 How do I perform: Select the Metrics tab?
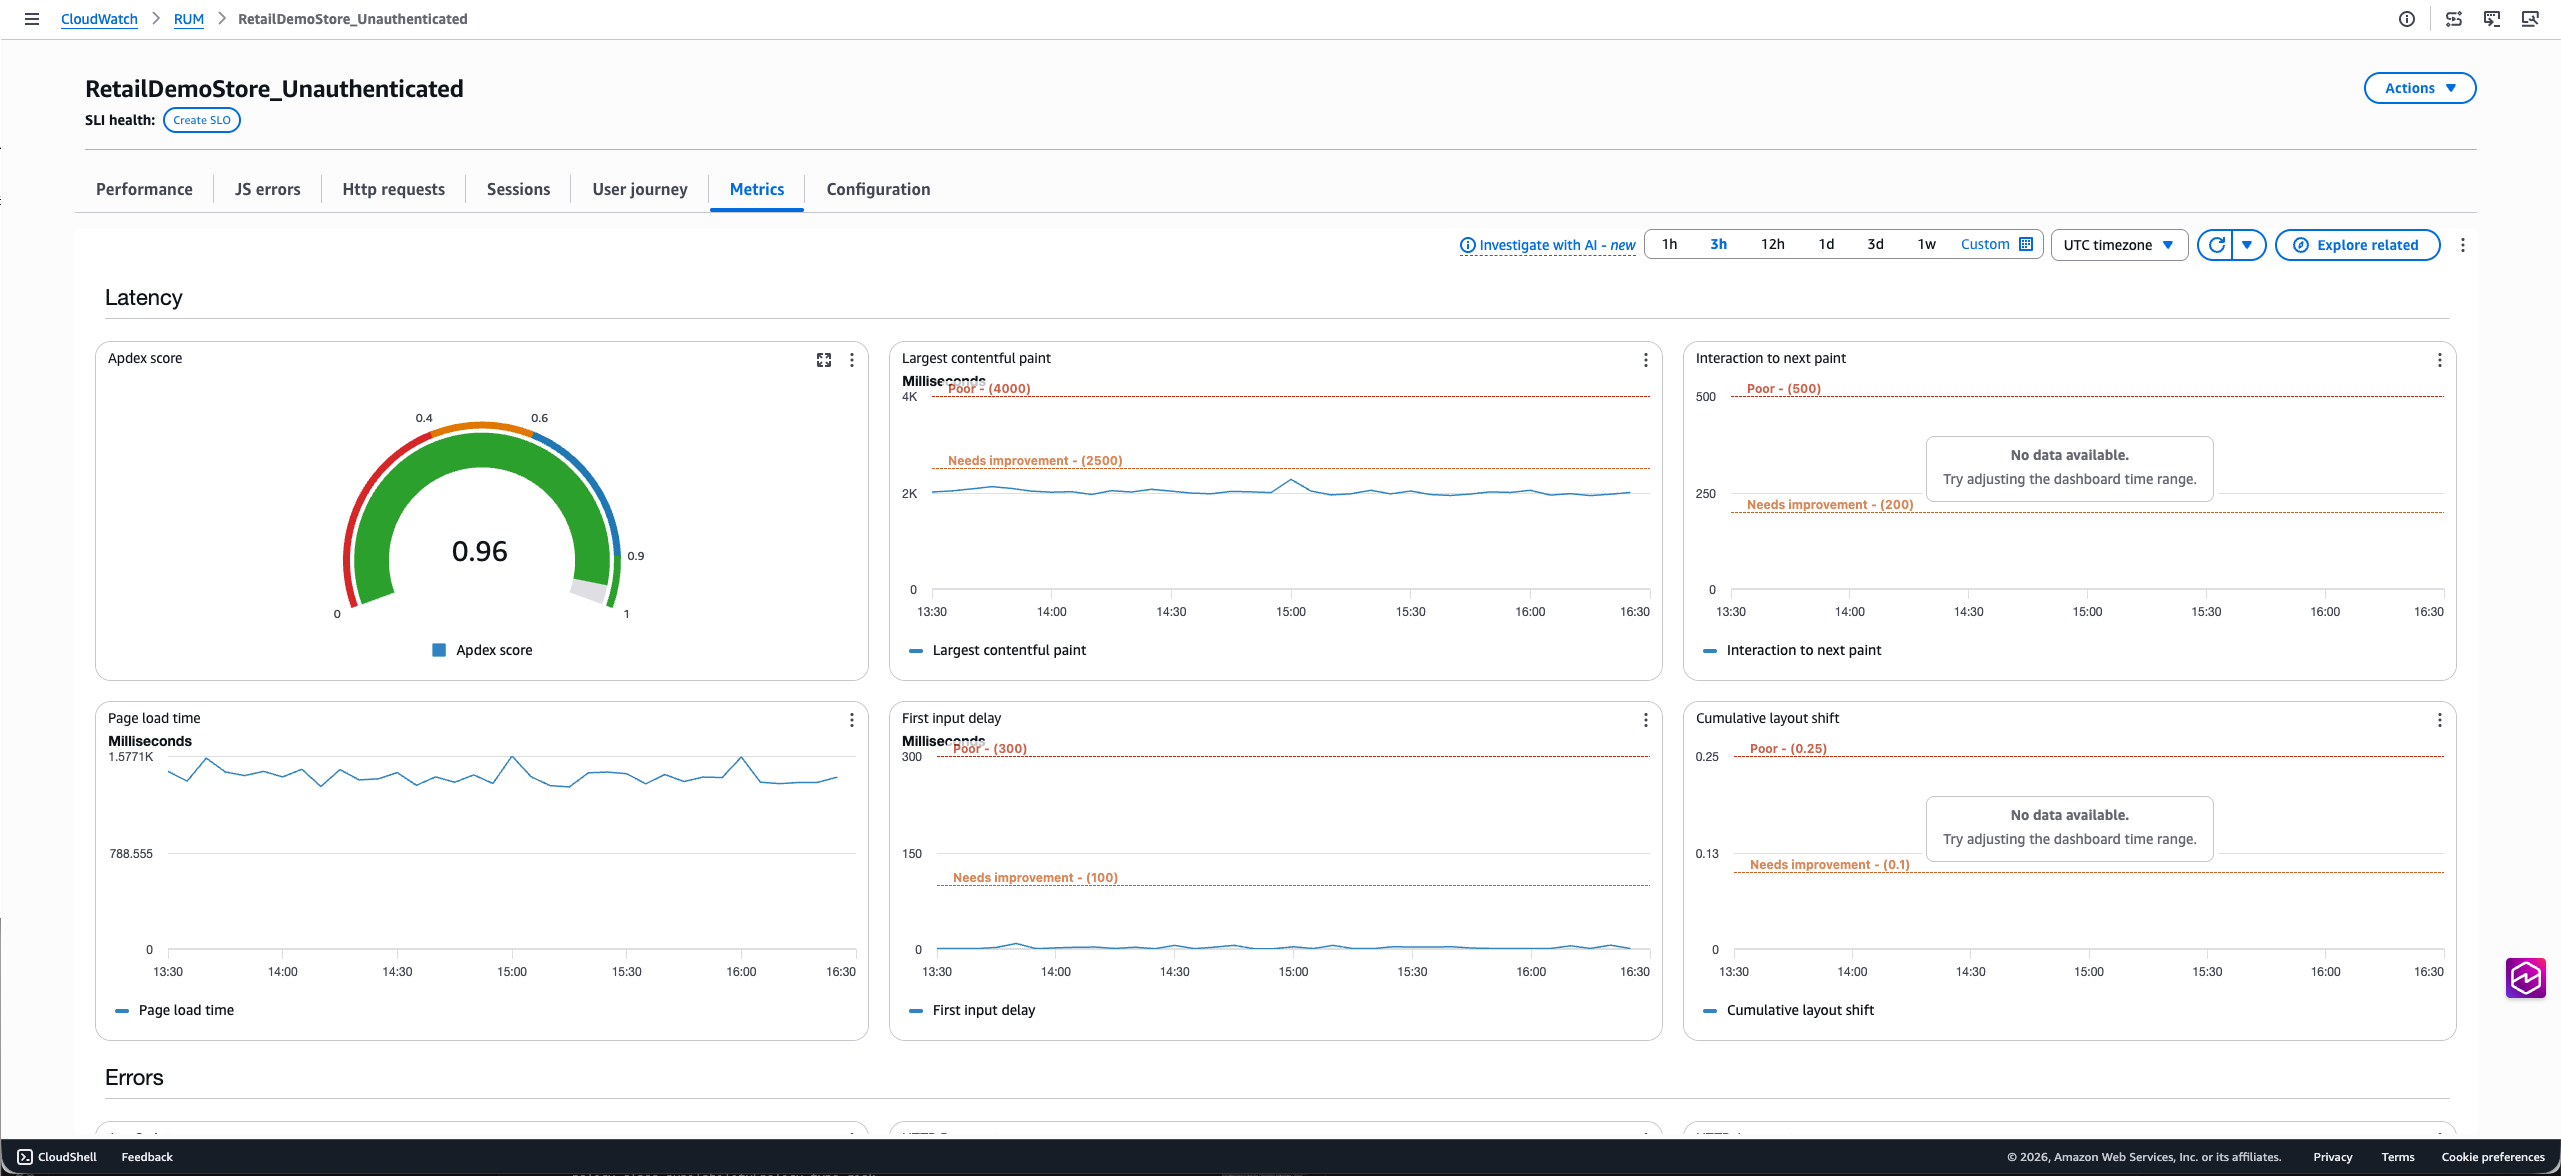pyautogui.click(x=757, y=189)
